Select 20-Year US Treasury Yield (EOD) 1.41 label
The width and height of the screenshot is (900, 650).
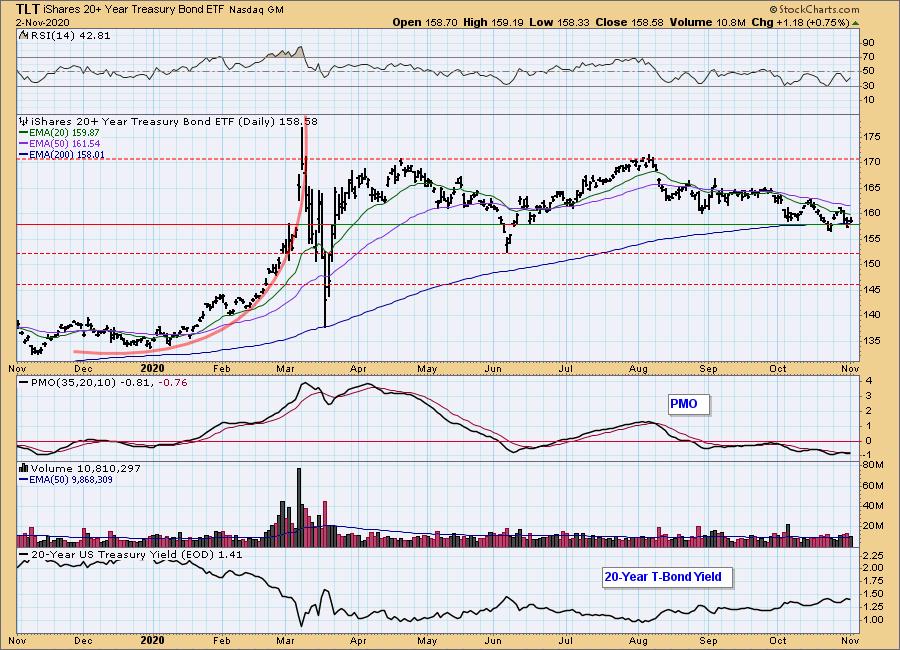pos(137,555)
